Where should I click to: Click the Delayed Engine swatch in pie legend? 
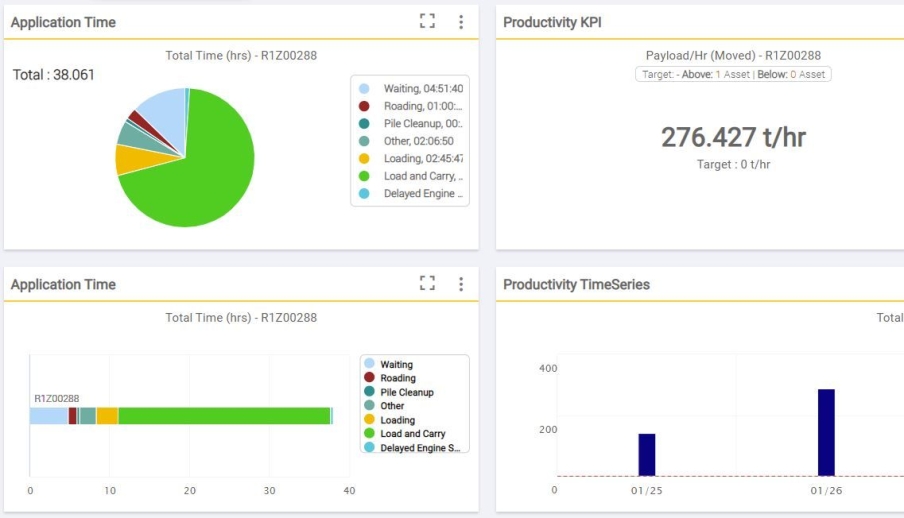pyautogui.click(x=364, y=194)
